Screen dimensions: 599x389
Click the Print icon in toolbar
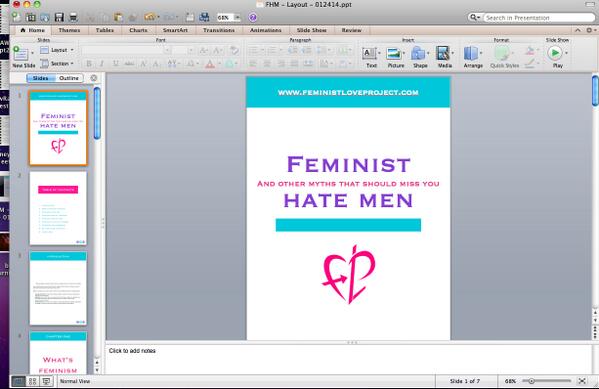(x=73, y=17)
